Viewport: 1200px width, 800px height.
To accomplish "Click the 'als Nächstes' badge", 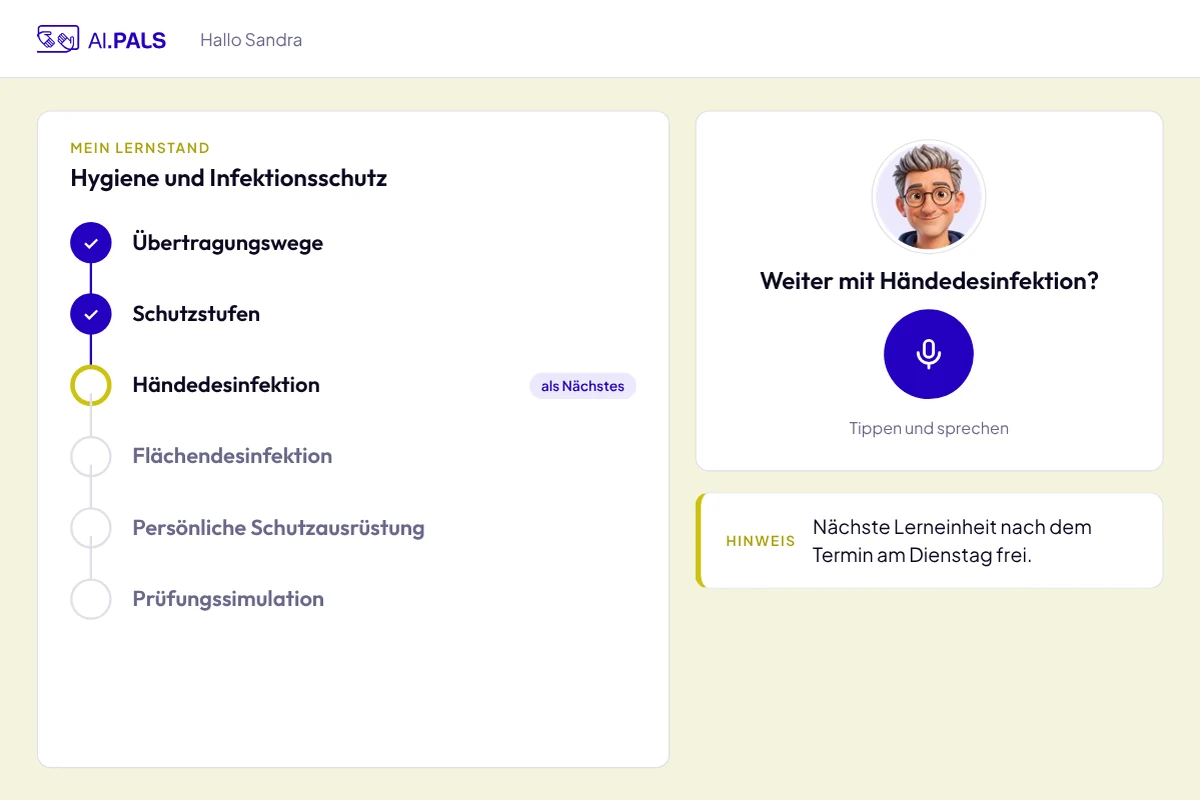I will 583,386.
